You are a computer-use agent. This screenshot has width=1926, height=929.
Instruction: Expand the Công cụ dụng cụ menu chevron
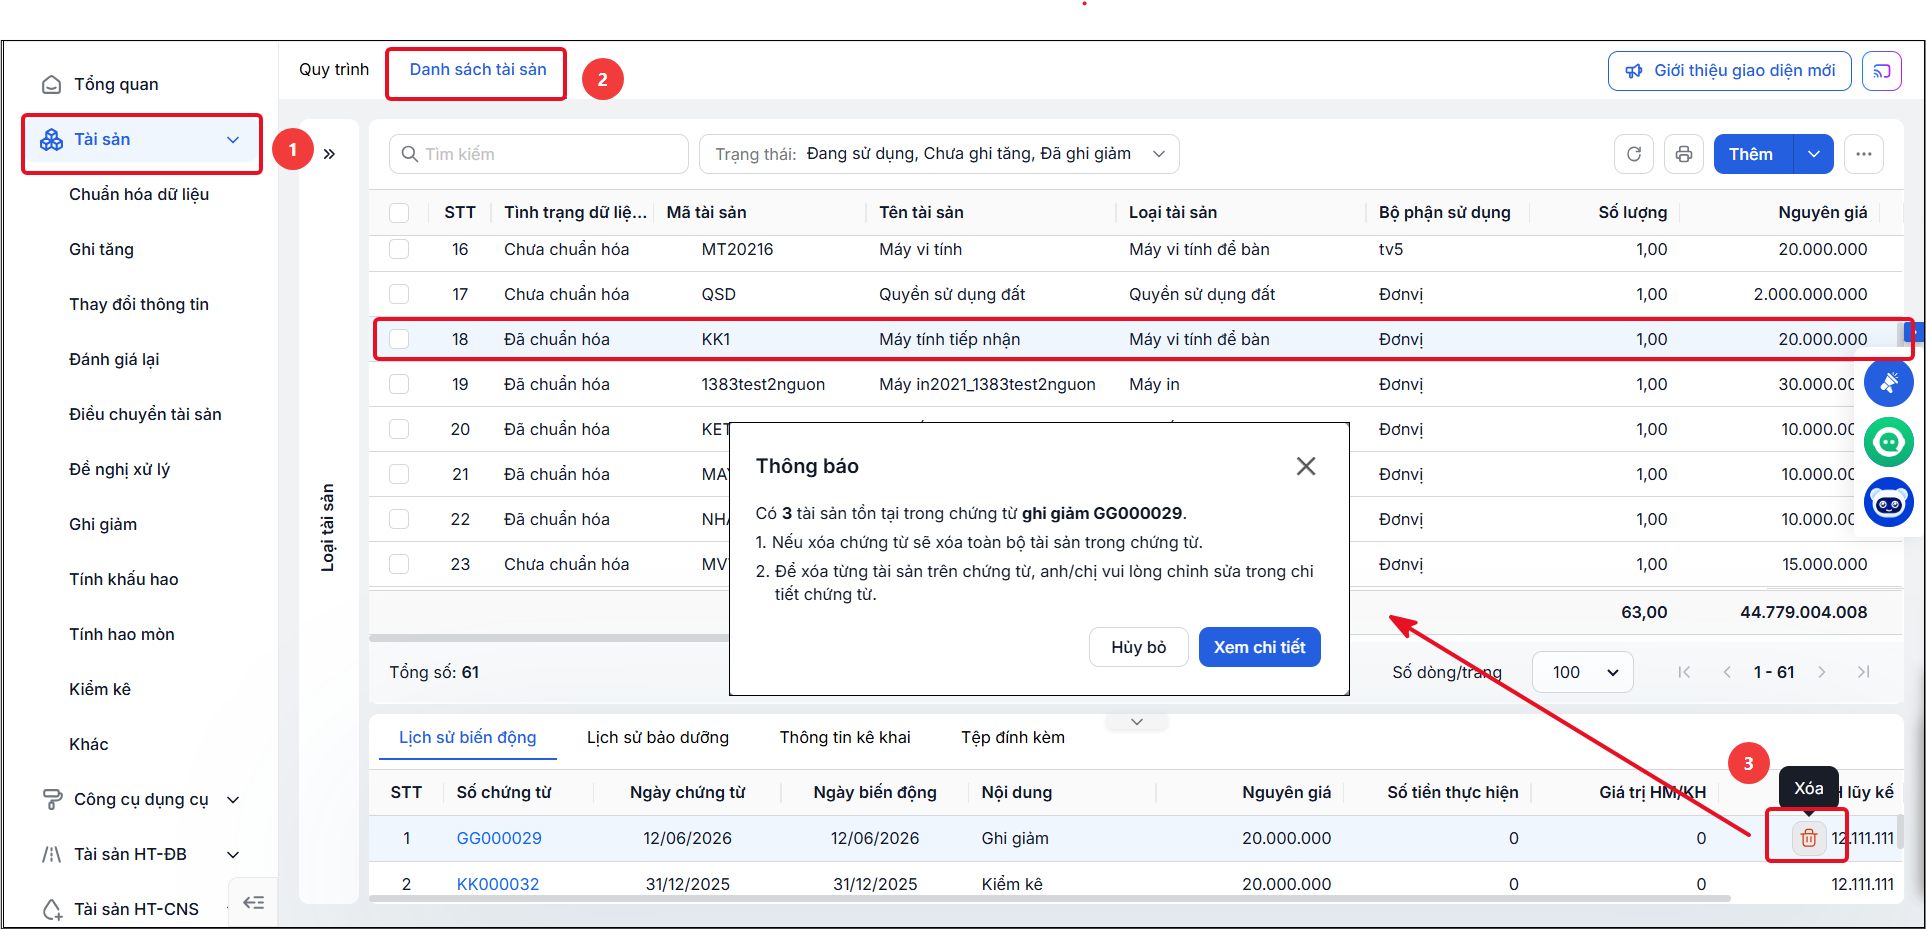[233, 800]
